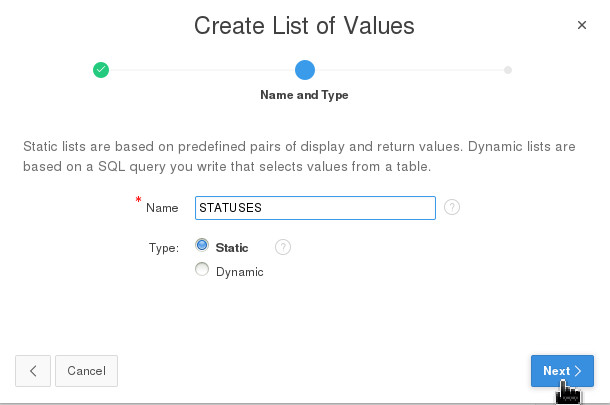Focus the Name field containing STATUSES
This screenshot has height=405, width=610.
tap(315, 208)
